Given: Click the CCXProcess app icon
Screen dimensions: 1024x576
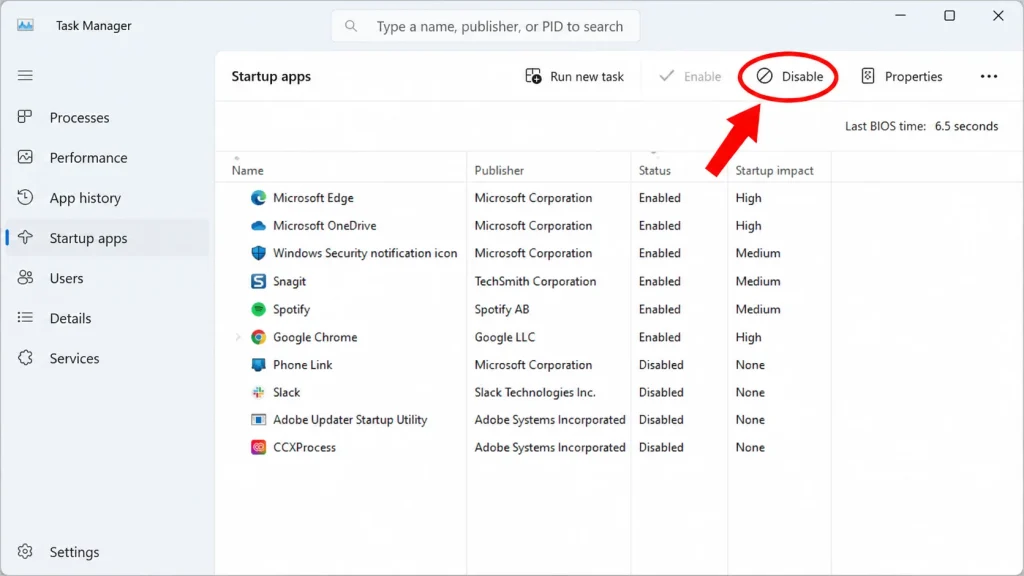Looking at the screenshot, I should [x=259, y=447].
